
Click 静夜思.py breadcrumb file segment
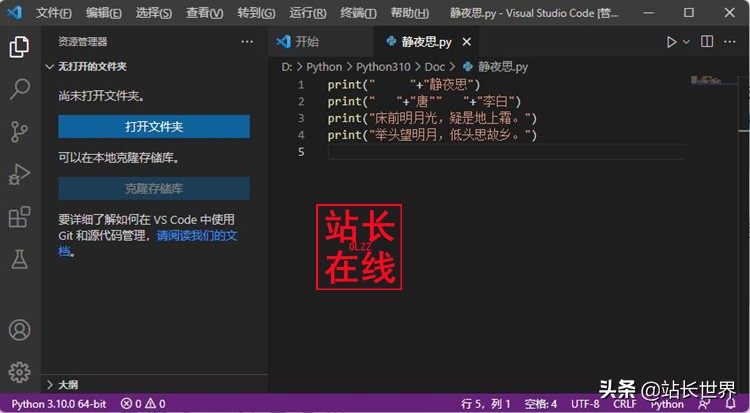pyautogui.click(x=496, y=67)
